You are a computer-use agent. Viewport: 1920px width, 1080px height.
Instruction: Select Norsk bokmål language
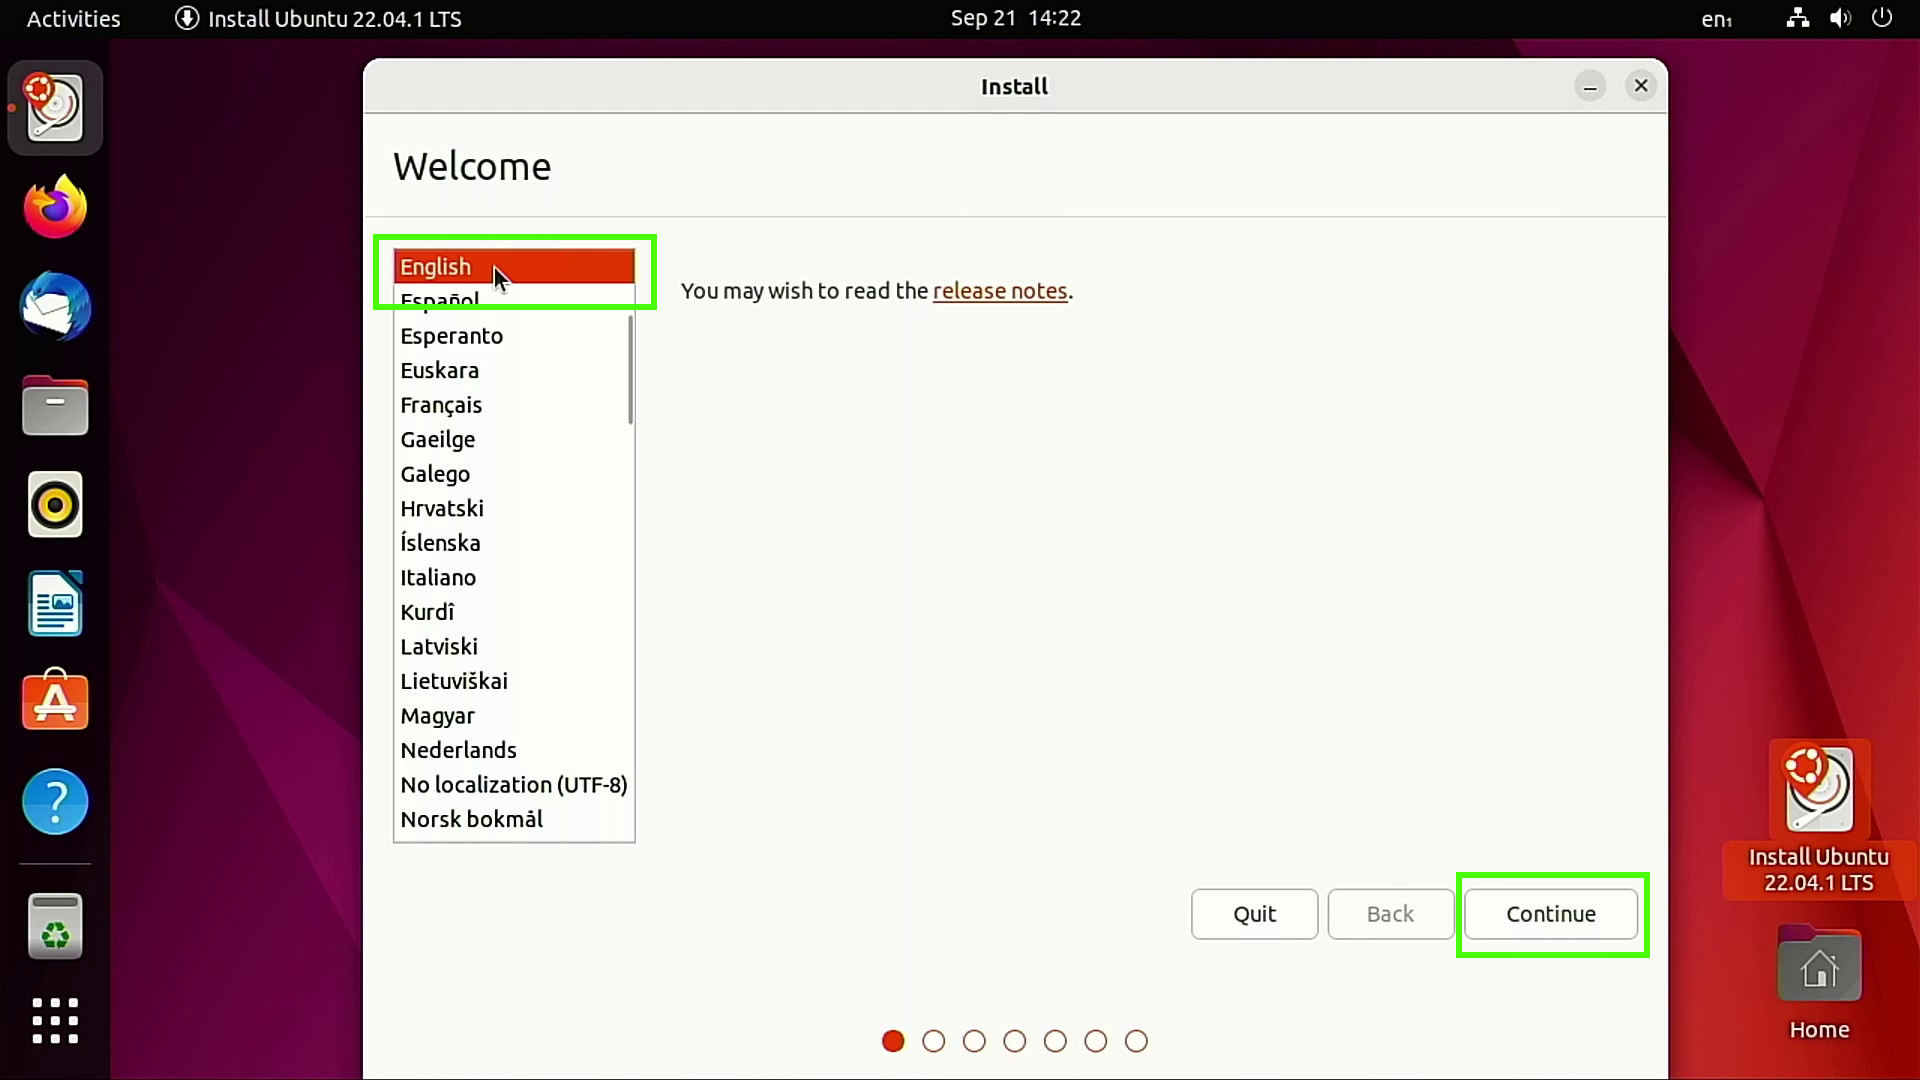coord(514,819)
